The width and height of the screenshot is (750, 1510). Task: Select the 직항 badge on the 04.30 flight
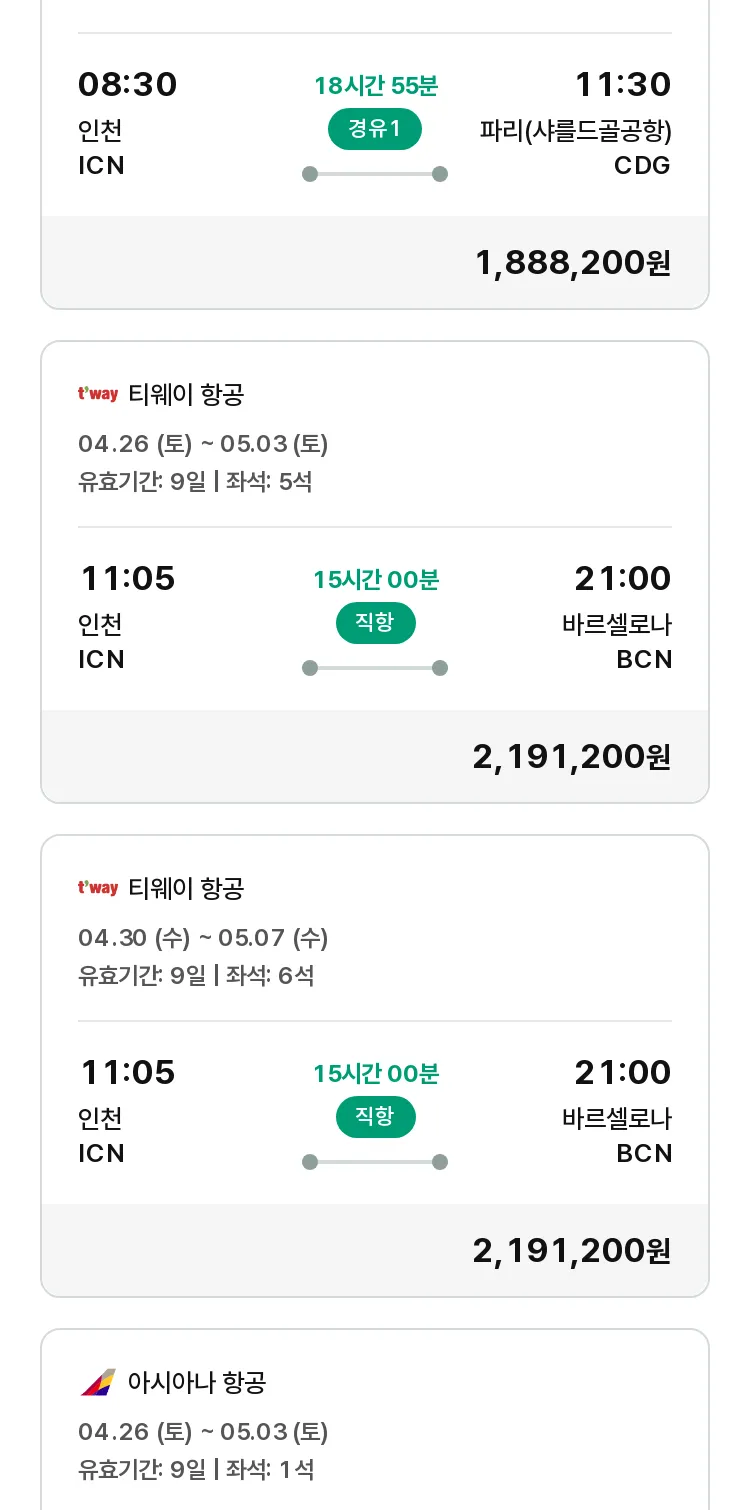375,1117
